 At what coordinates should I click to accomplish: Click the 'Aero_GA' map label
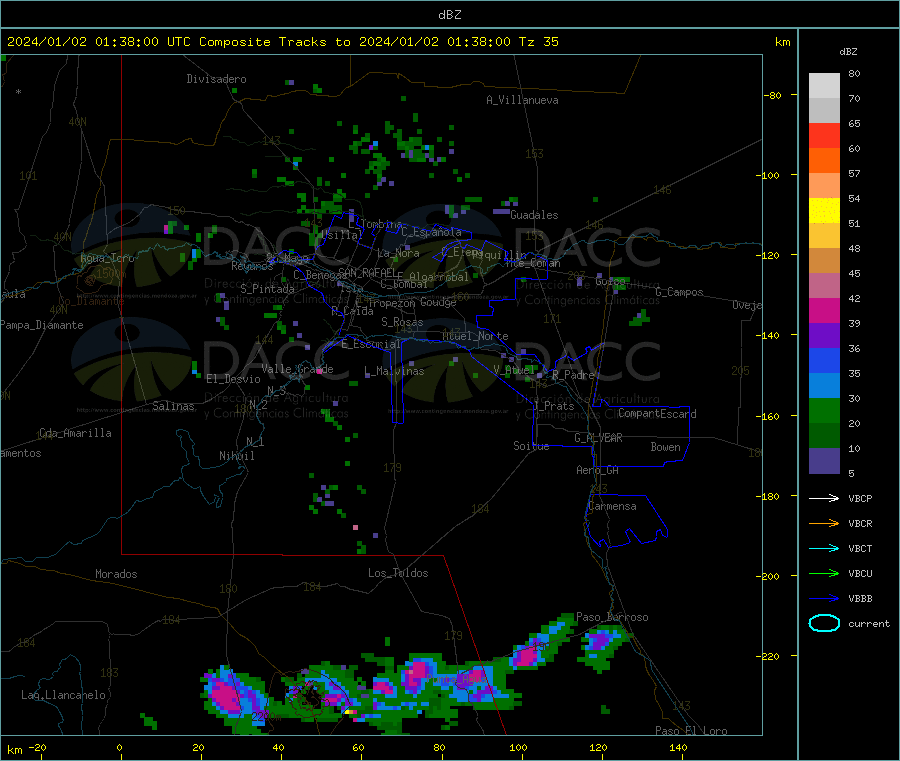click(x=598, y=470)
